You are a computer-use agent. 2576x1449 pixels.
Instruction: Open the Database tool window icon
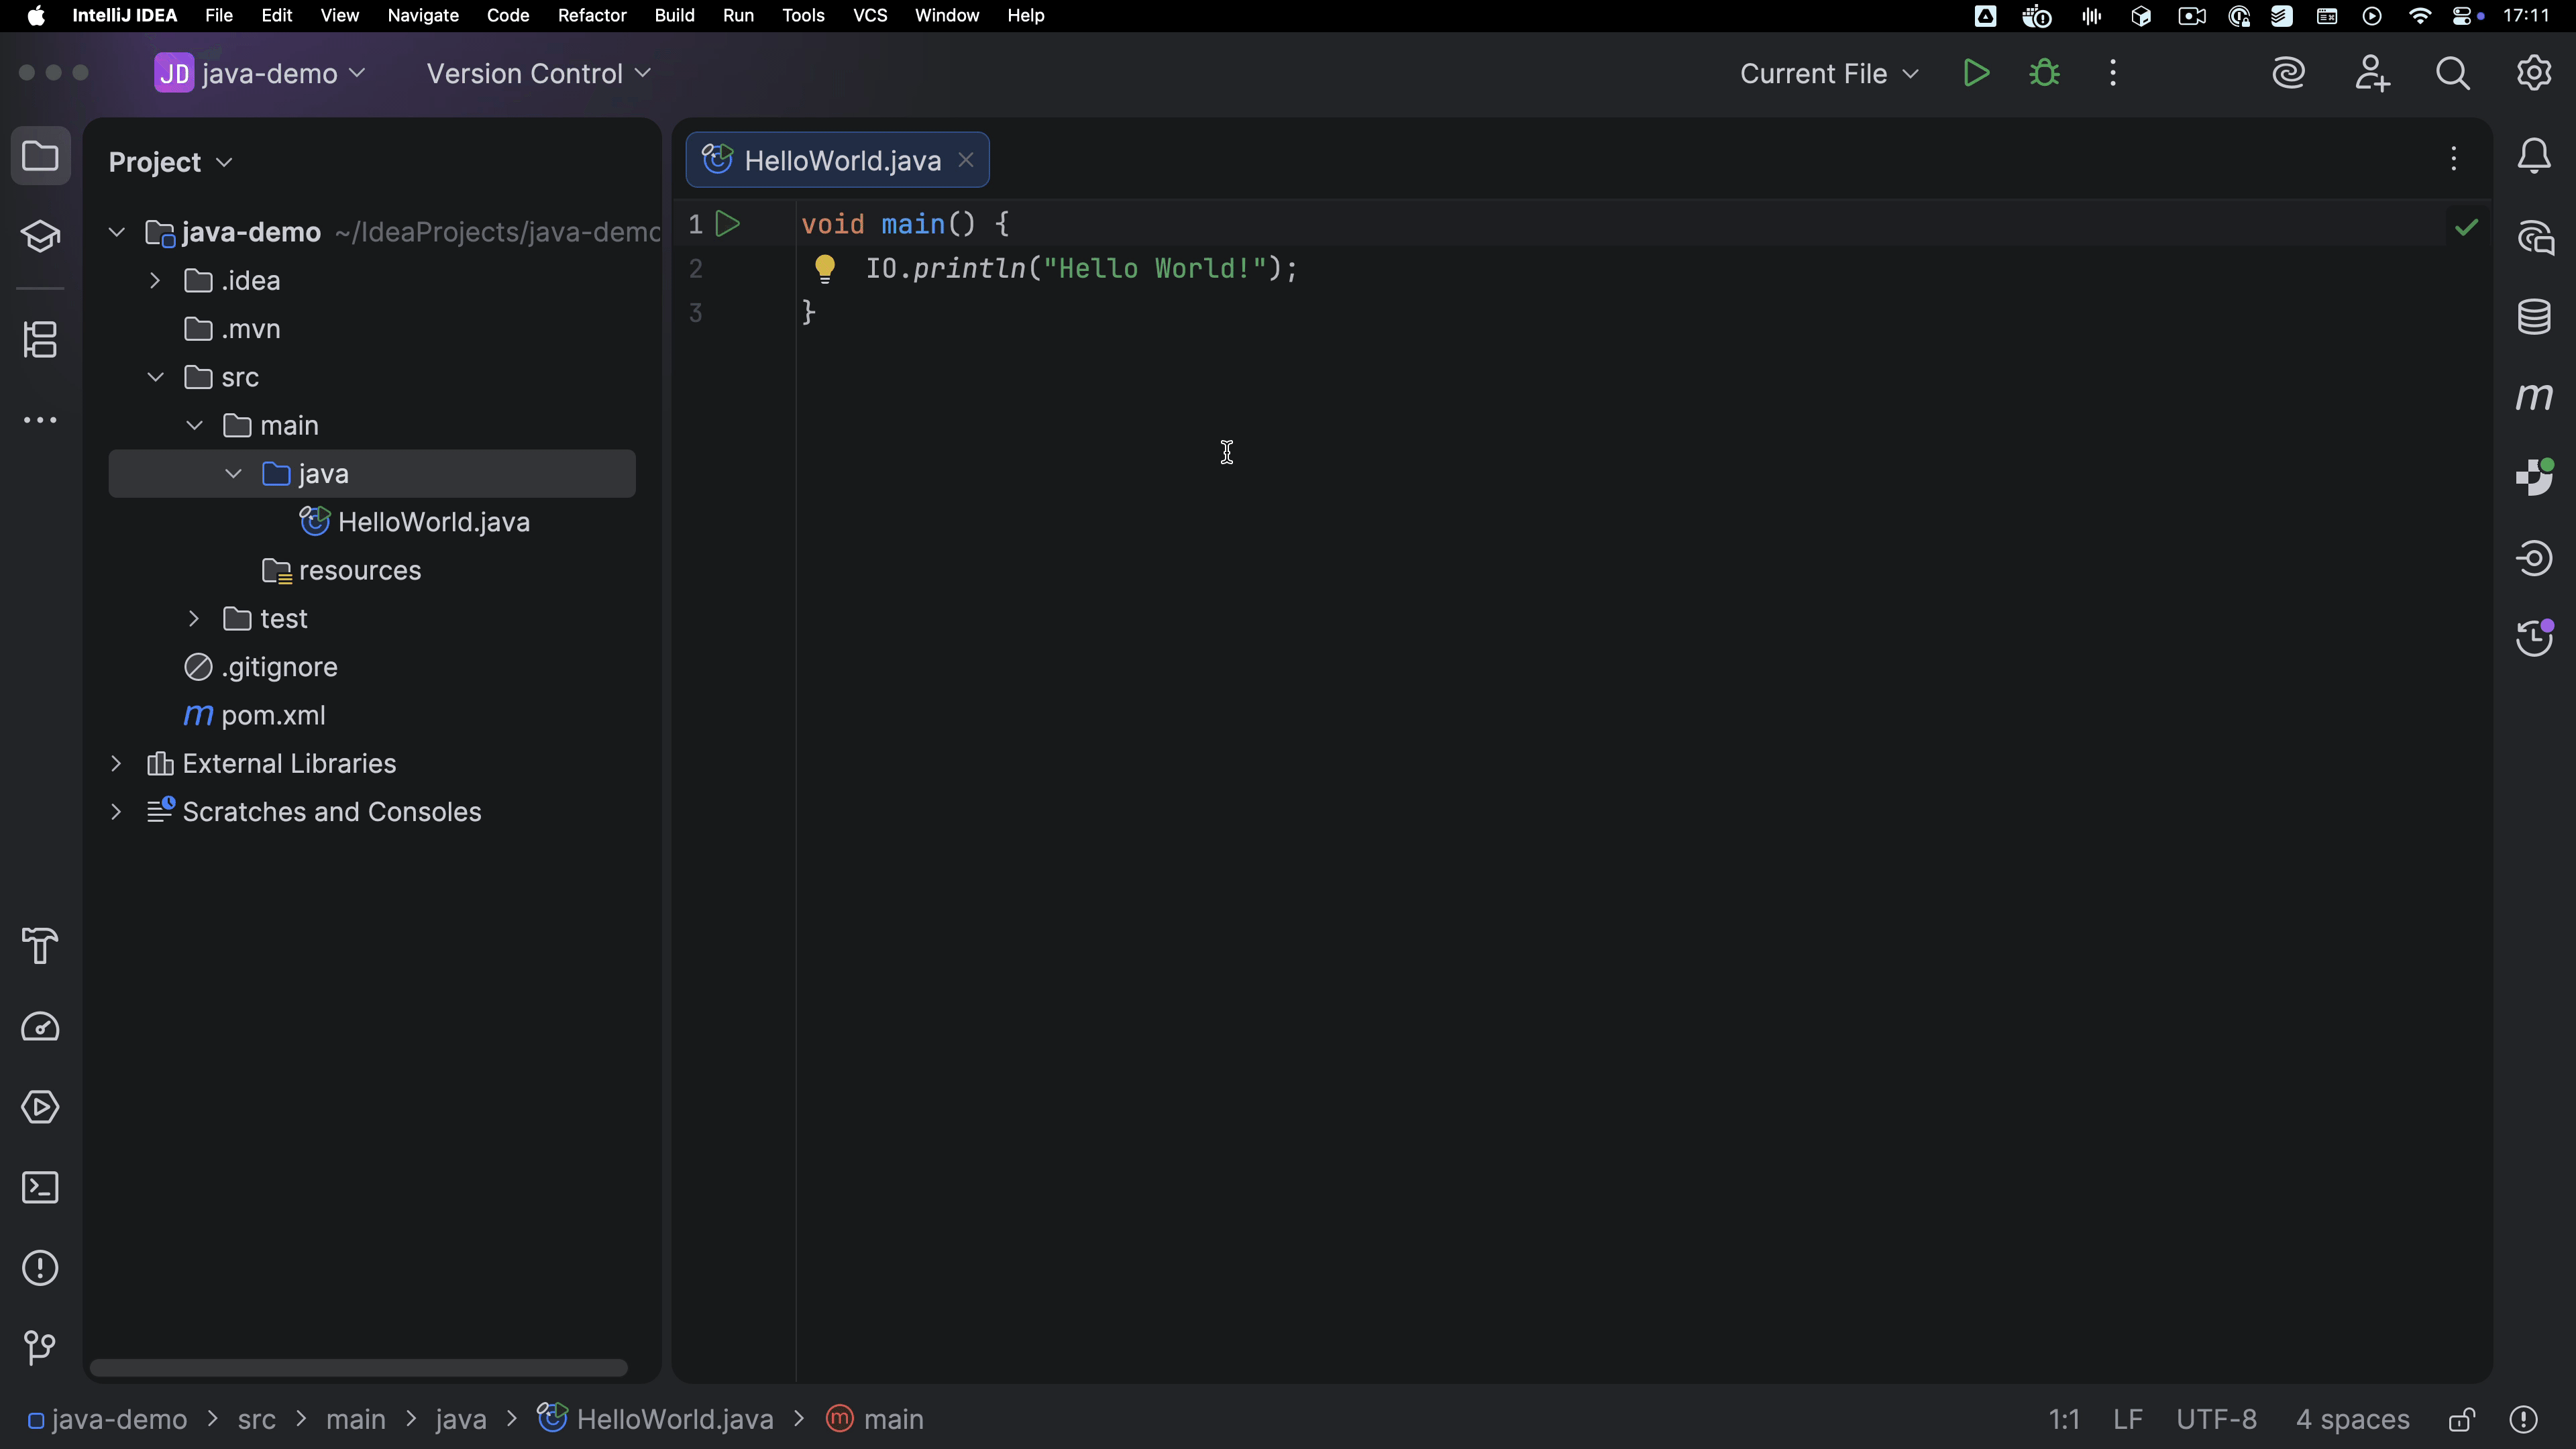pyautogui.click(x=2533, y=317)
